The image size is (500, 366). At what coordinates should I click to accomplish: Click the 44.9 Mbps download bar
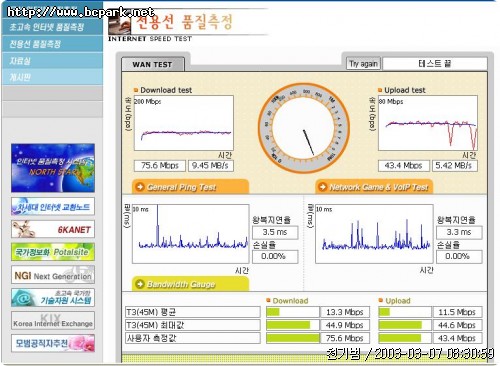(x=293, y=325)
